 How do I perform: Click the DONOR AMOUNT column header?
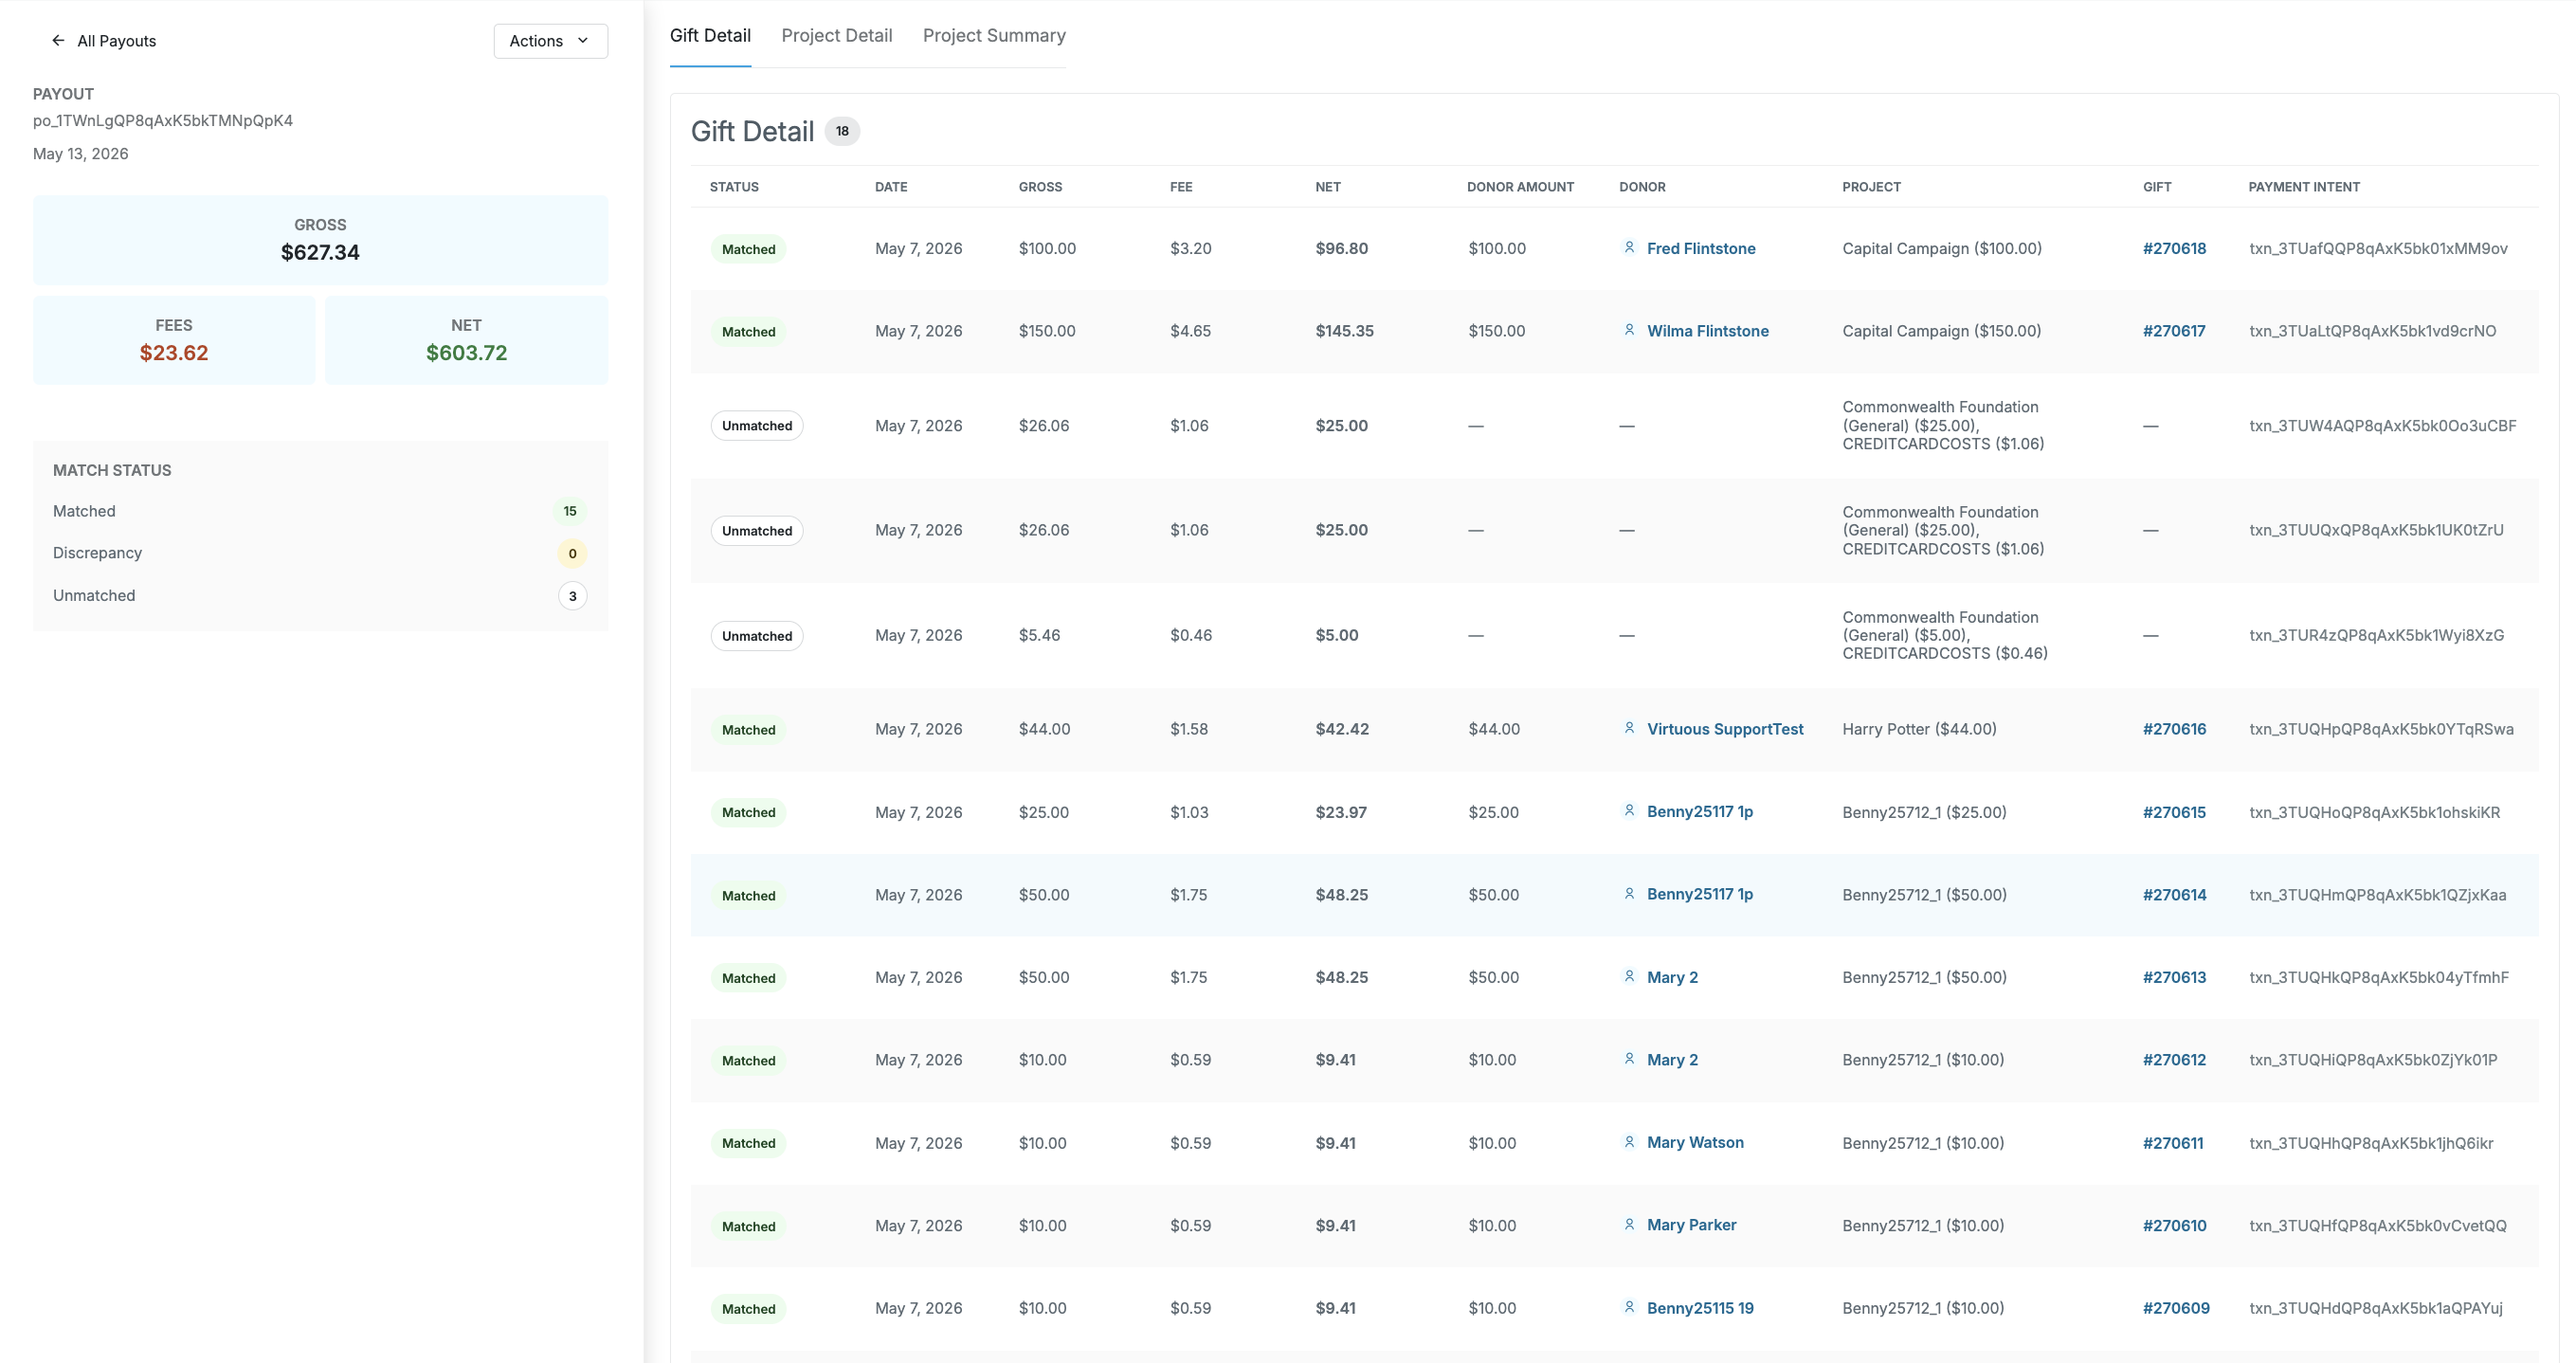tap(1520, 187)
